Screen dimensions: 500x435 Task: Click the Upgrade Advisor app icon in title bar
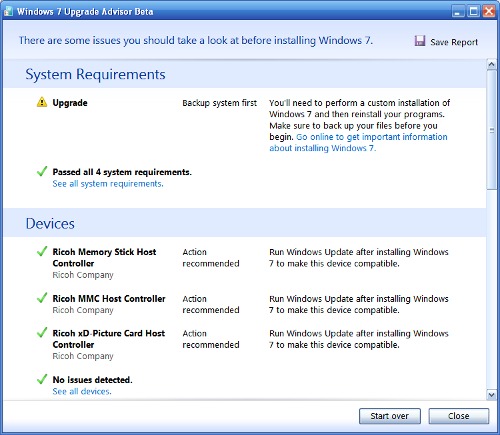click(x=8, y=11)
